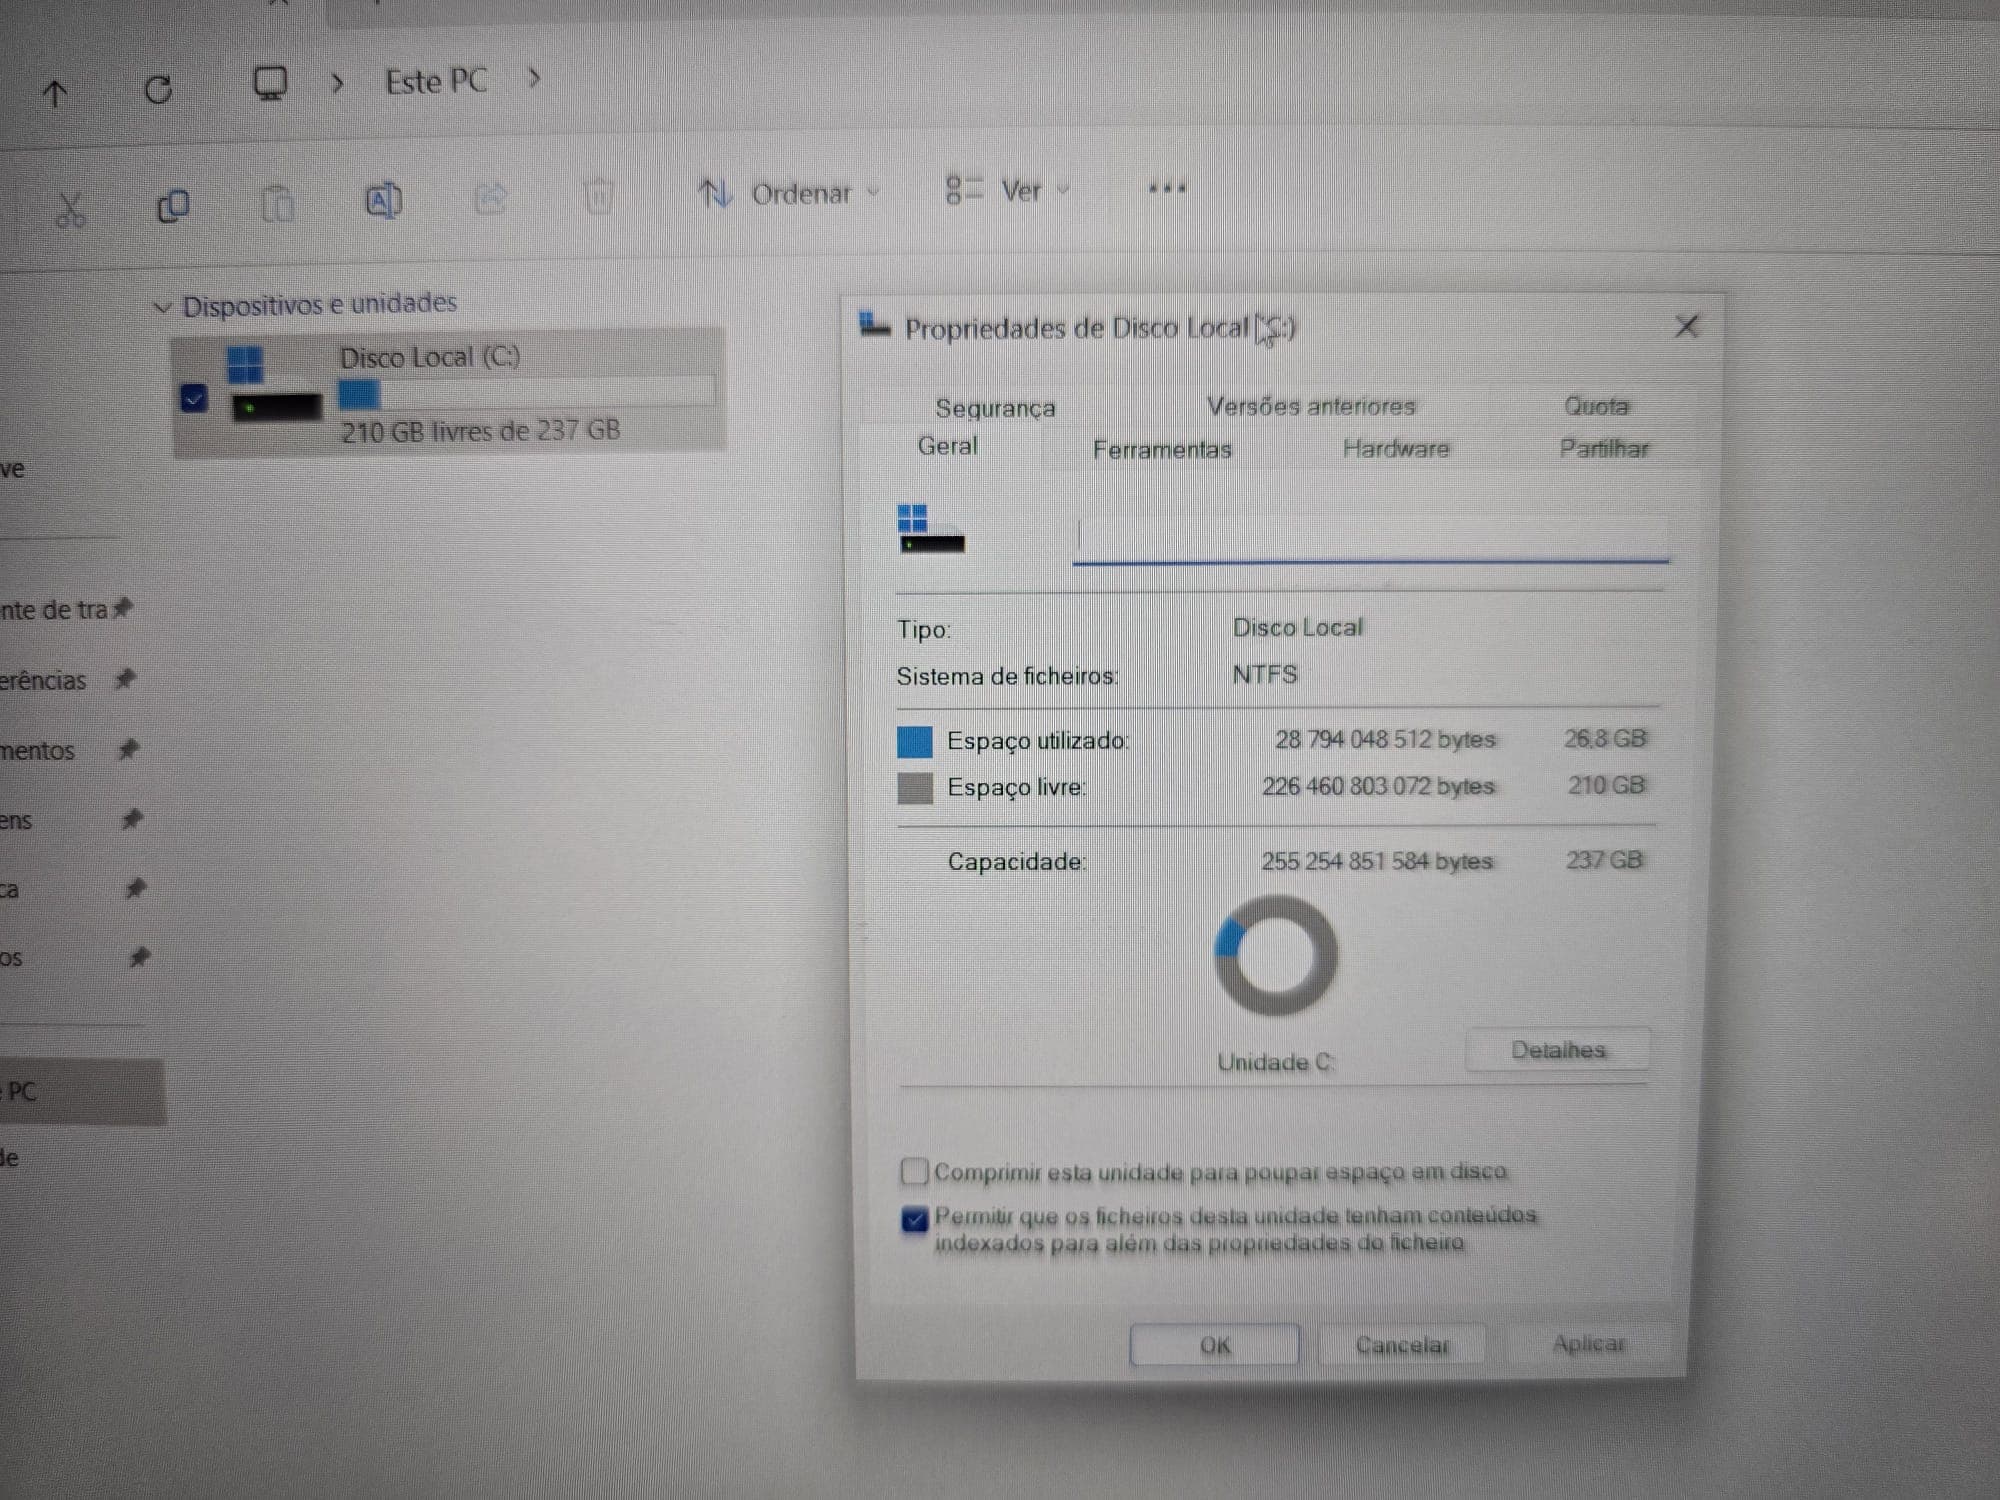The width and height of the screenshot is (2000, 1500).
Task: Click the Paste clipboard icon
Action: pos(277,203)
